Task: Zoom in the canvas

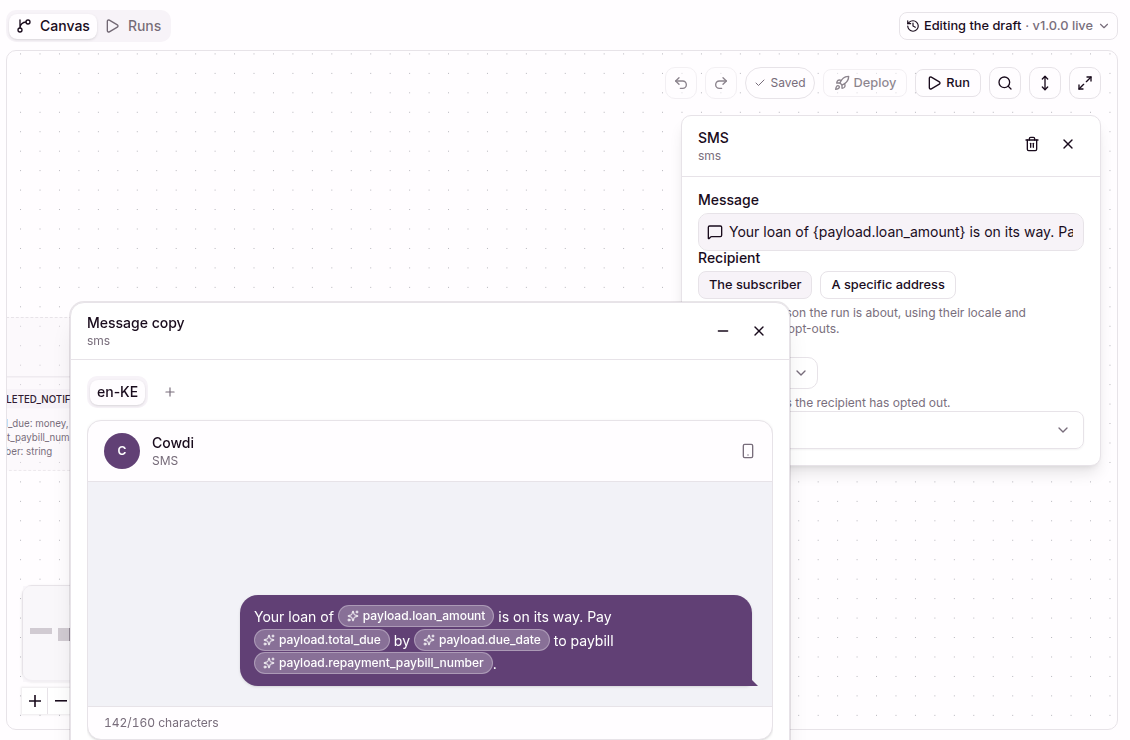Action: point(35,700)
